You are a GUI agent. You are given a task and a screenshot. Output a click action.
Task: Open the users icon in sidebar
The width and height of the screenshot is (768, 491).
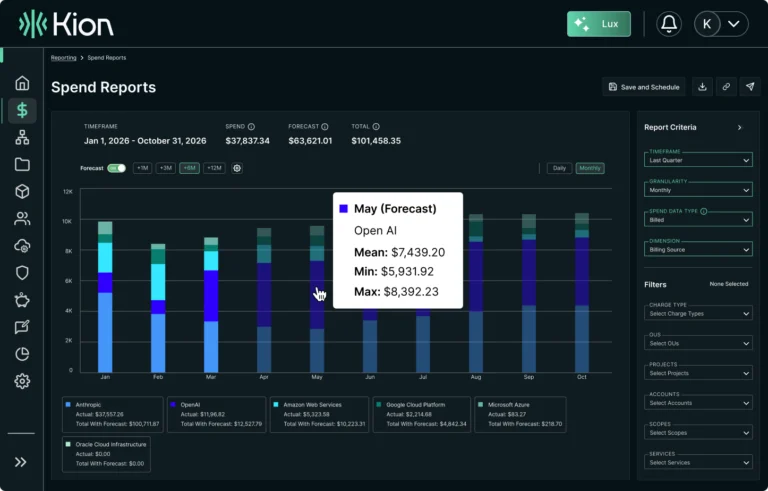click(22, 219)
